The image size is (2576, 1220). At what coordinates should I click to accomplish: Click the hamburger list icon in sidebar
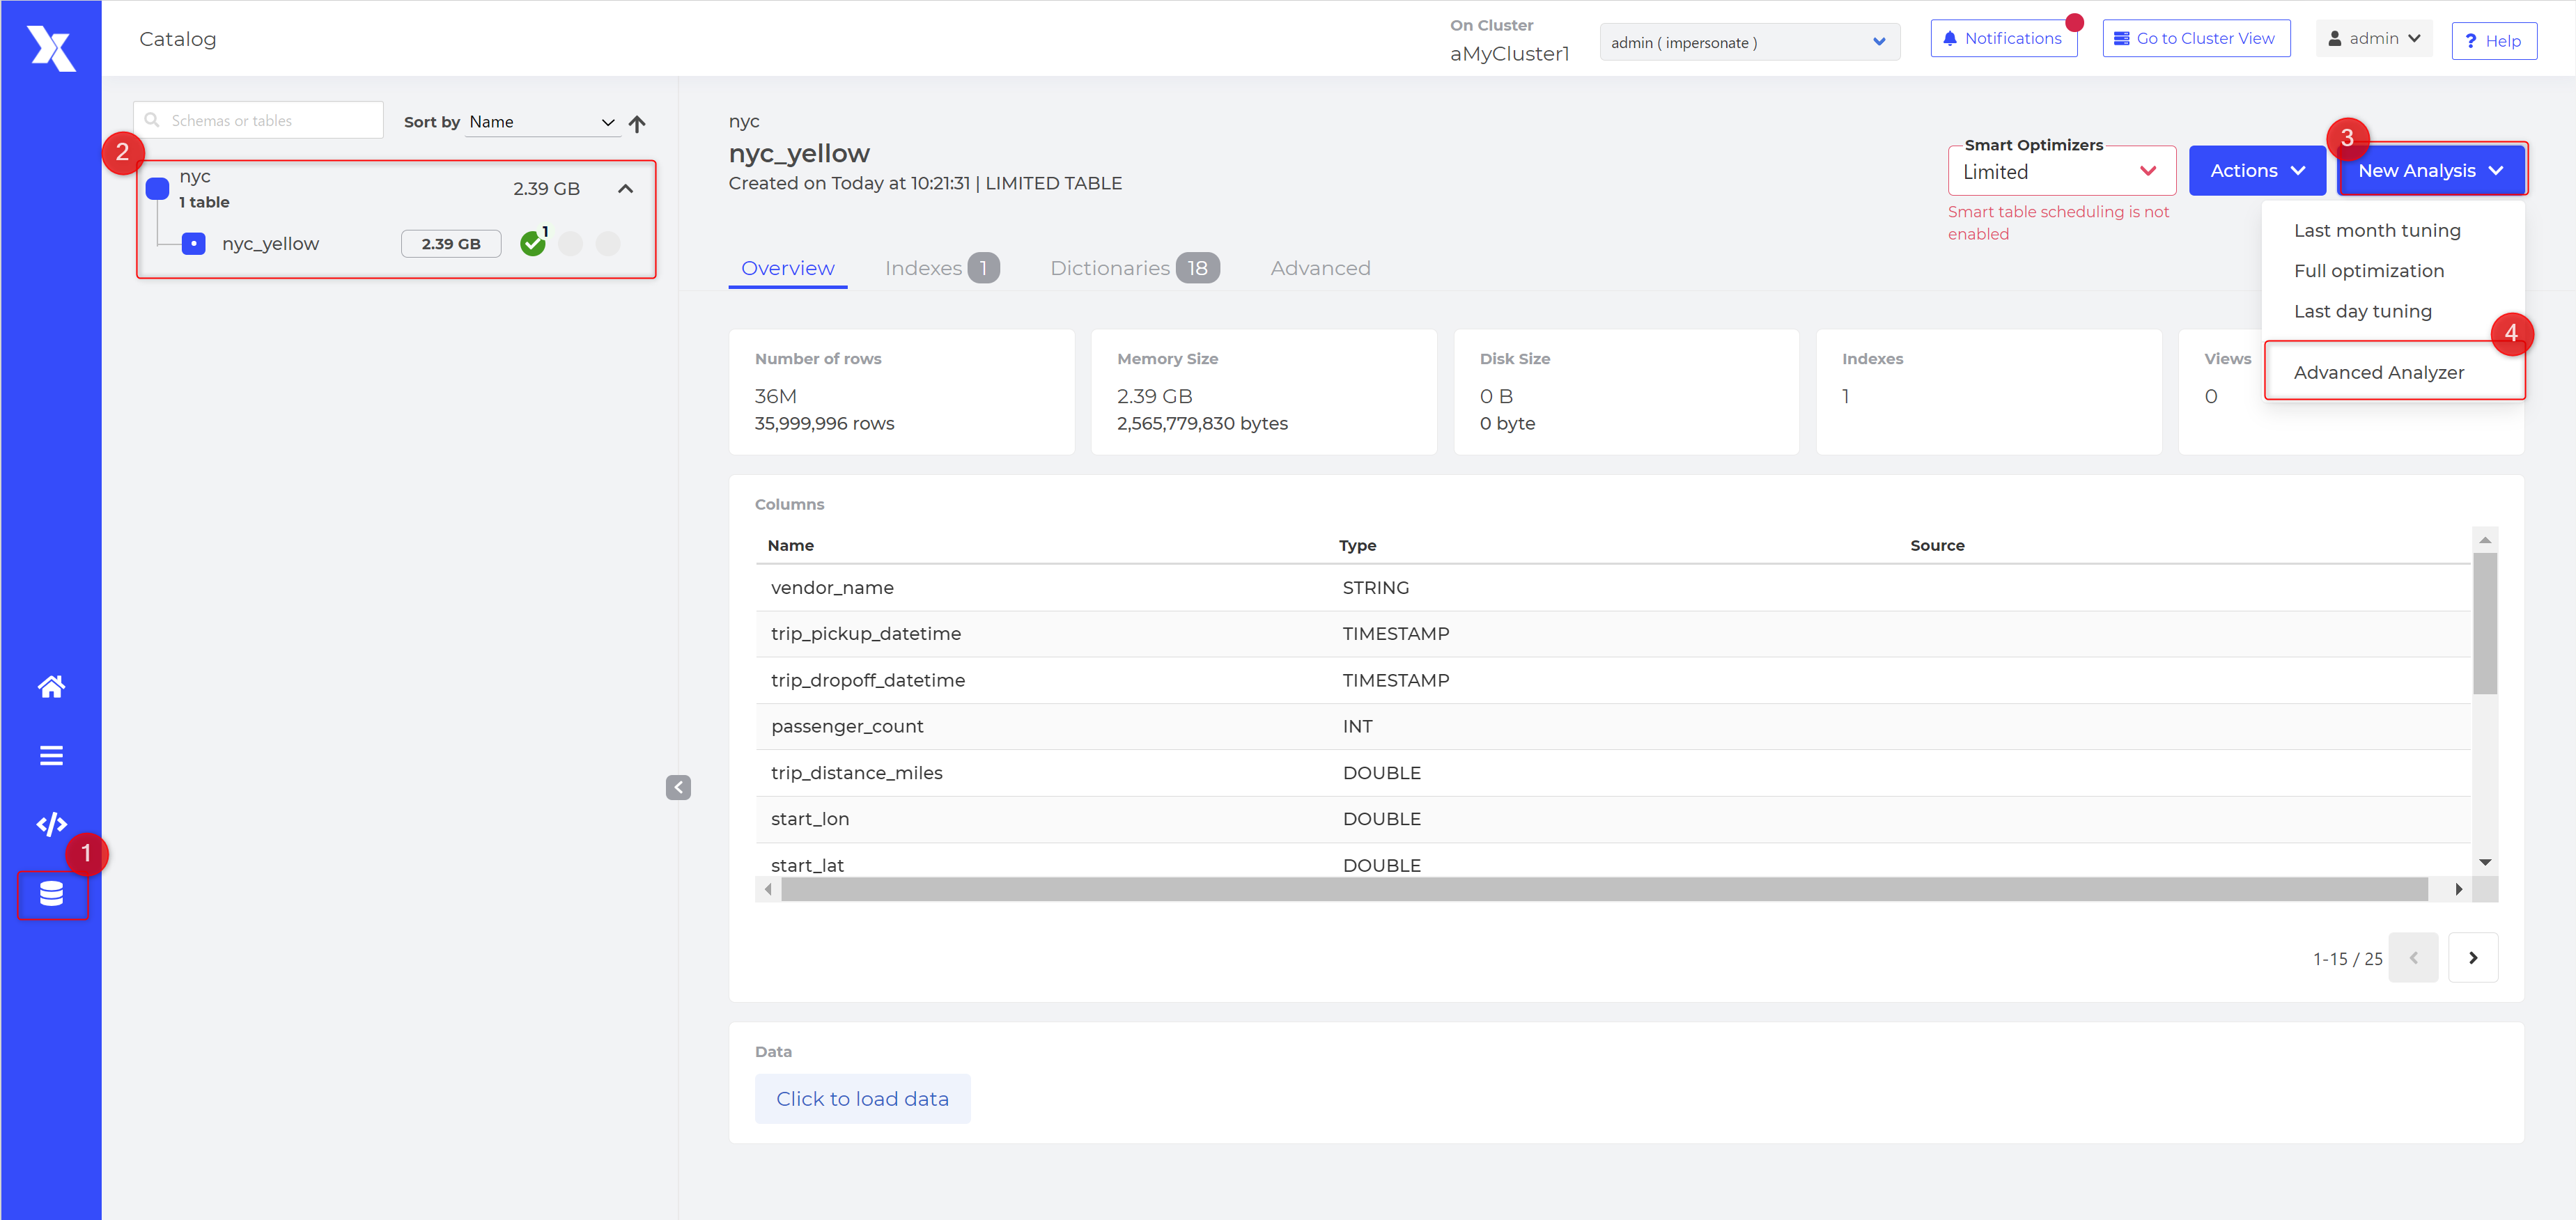(51, 756)
